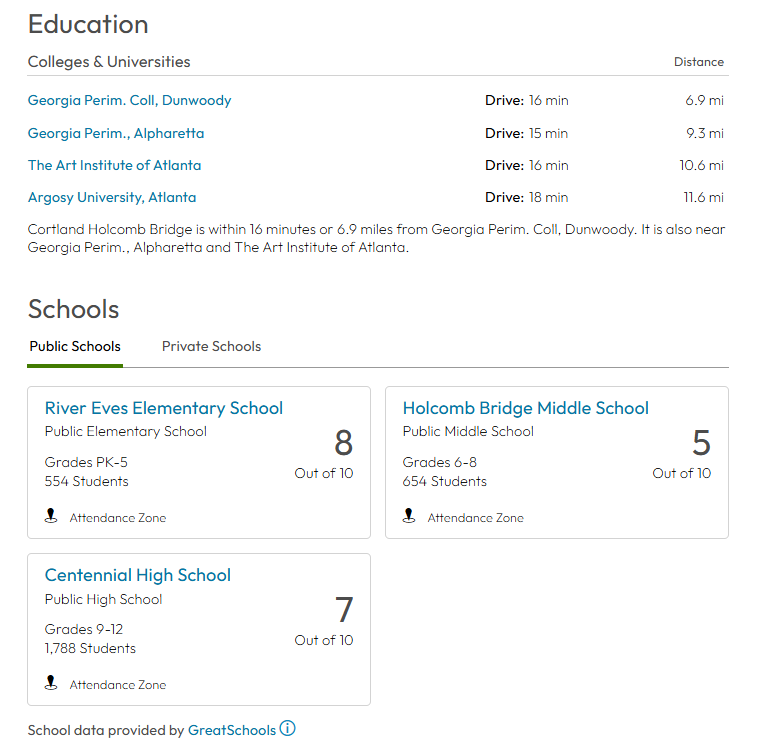Open Centennial High School link

pos(138,575)
